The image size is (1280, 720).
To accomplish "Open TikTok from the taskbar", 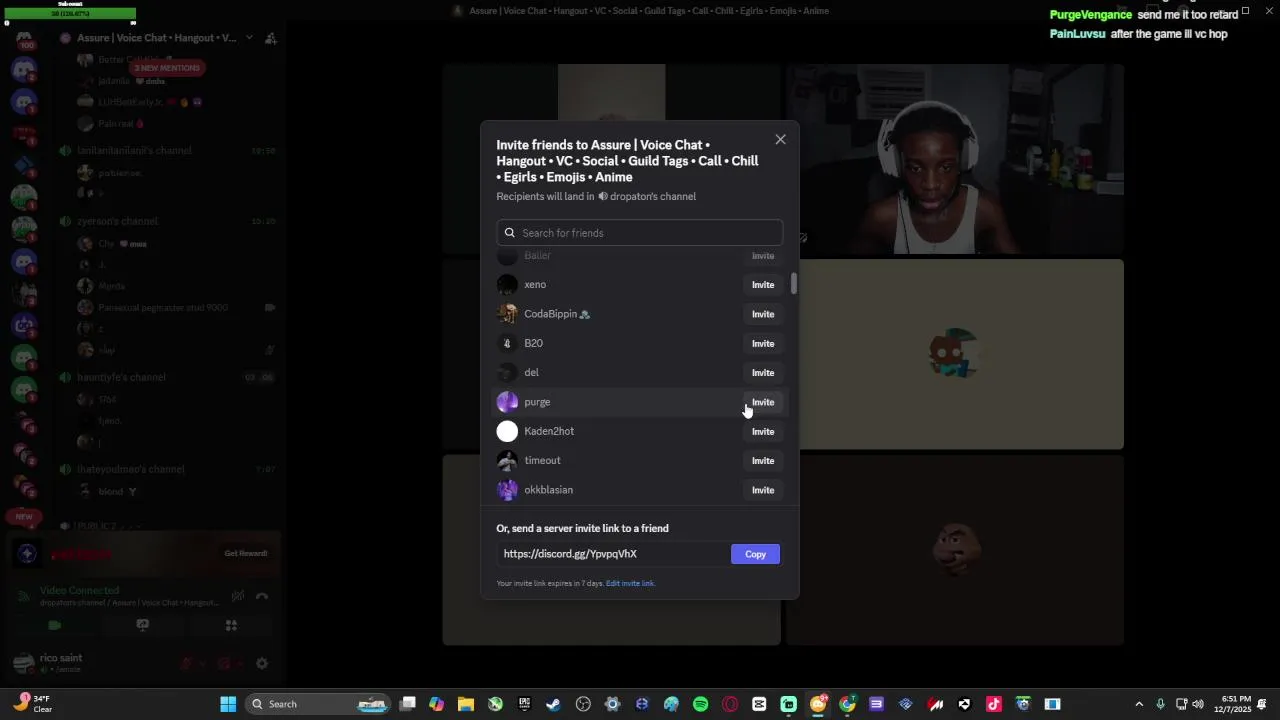I will (x=994, y=704).
